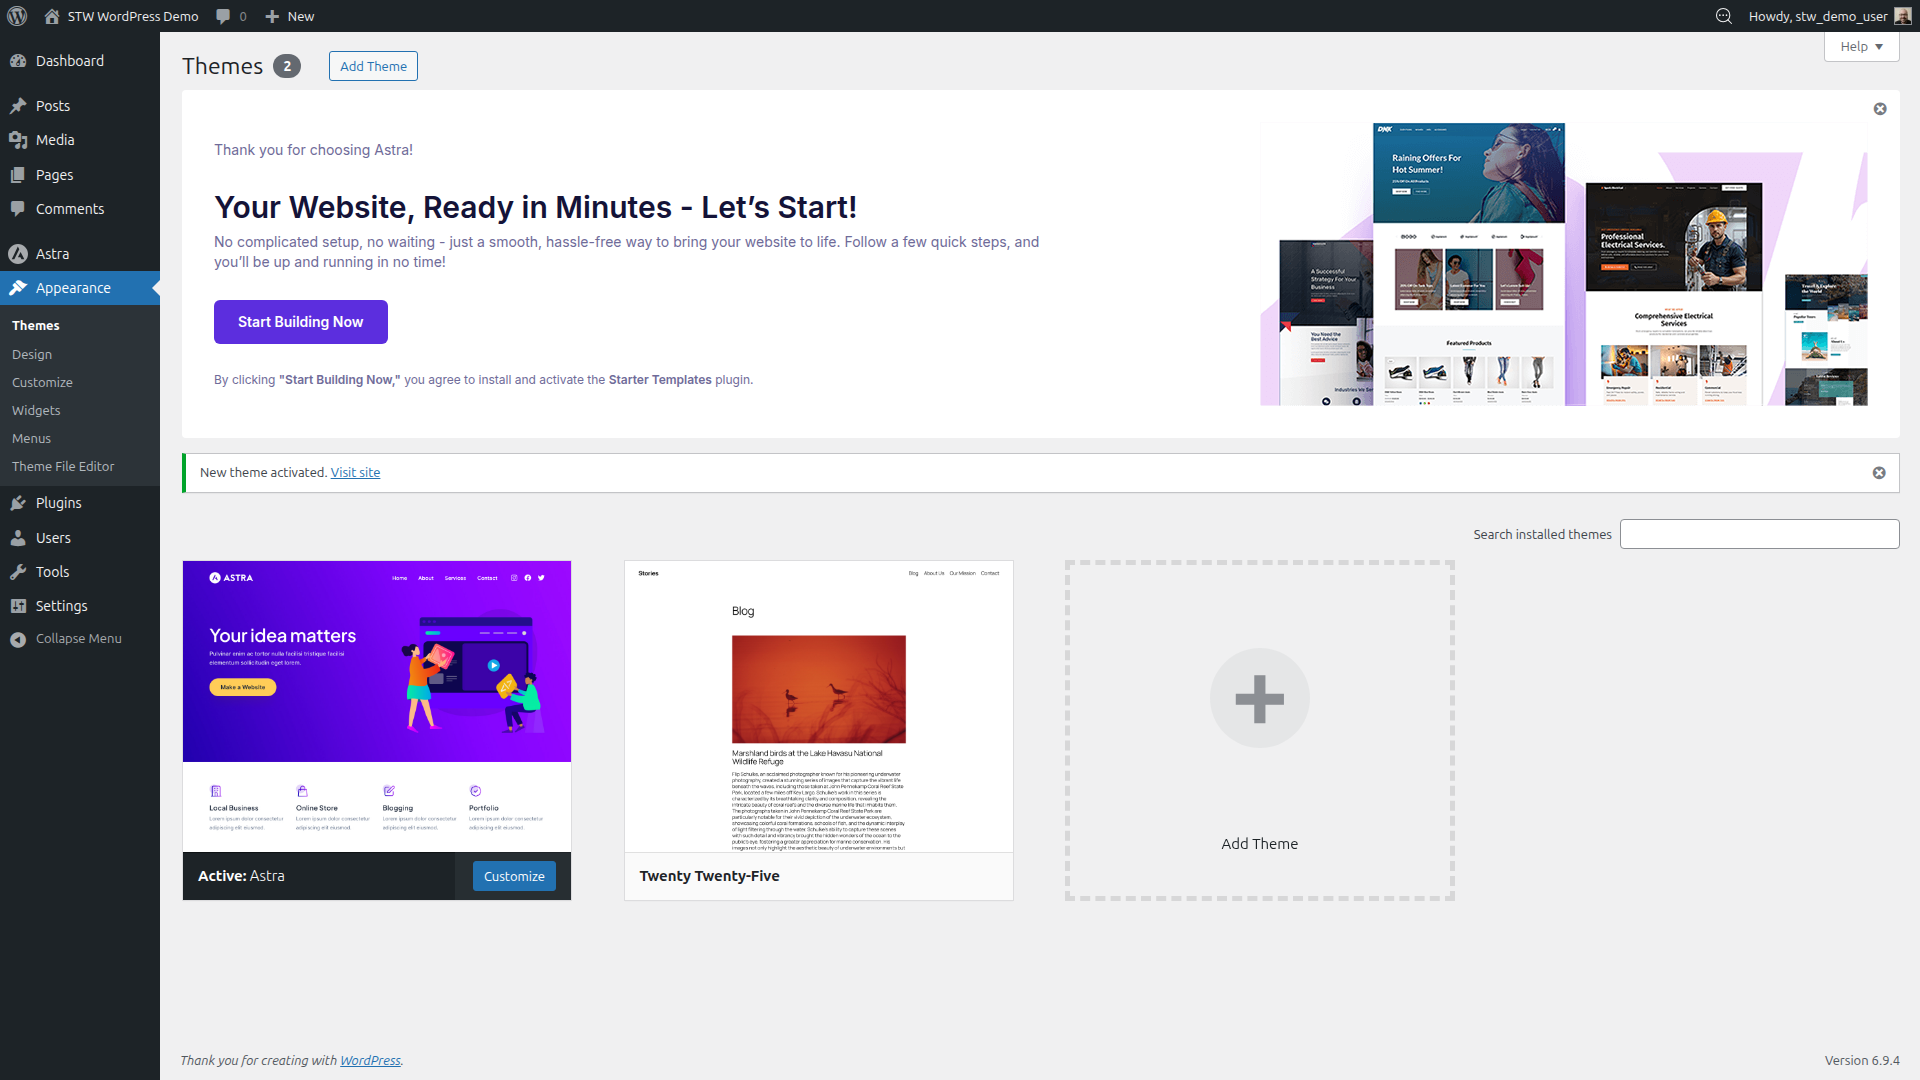Click the Version 6.9.4 footer text
1920x1080 pixels.
tap(1862, 1060)
